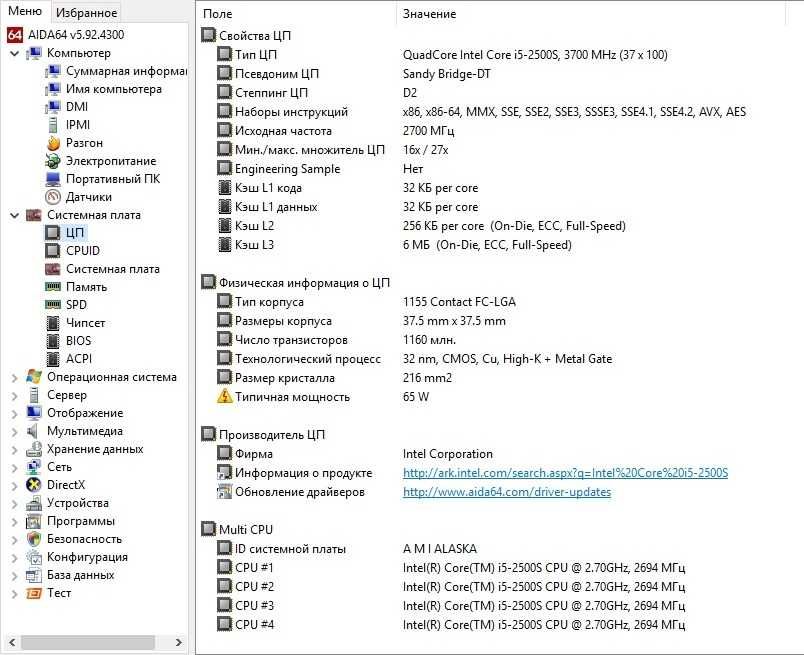
Task: Select DMI in the tree
Action: [x=77, y=107]
